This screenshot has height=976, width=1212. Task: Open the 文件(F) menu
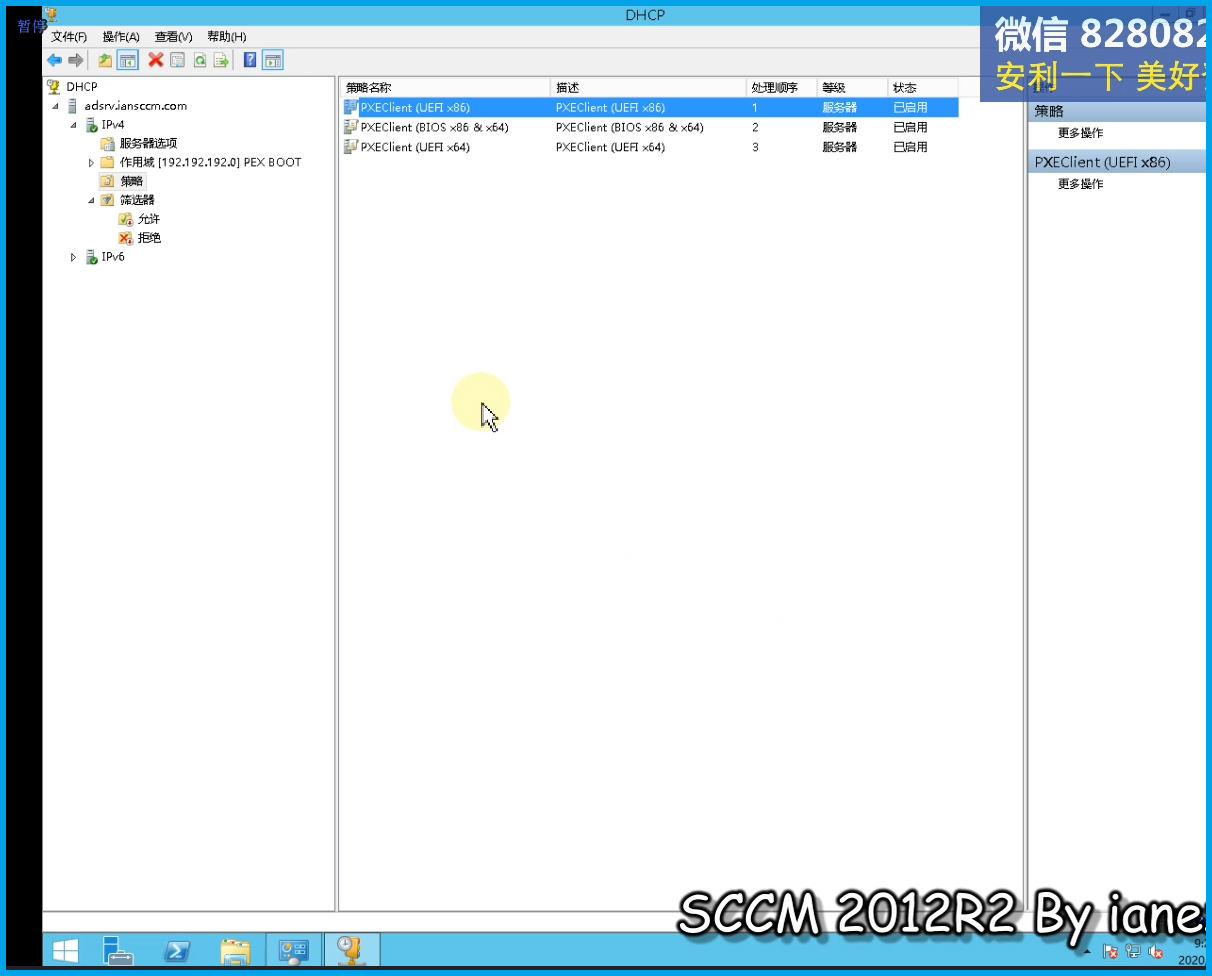[x=69, y=37]
